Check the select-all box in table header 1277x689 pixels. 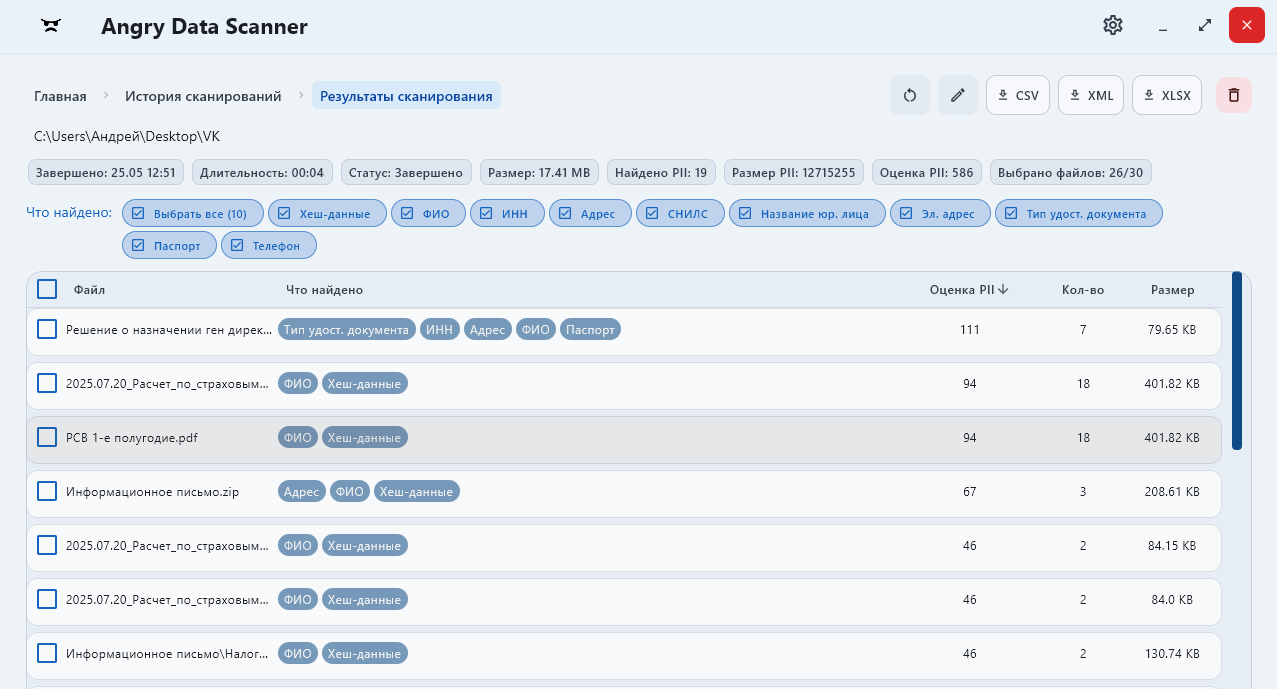coord(47,289)
